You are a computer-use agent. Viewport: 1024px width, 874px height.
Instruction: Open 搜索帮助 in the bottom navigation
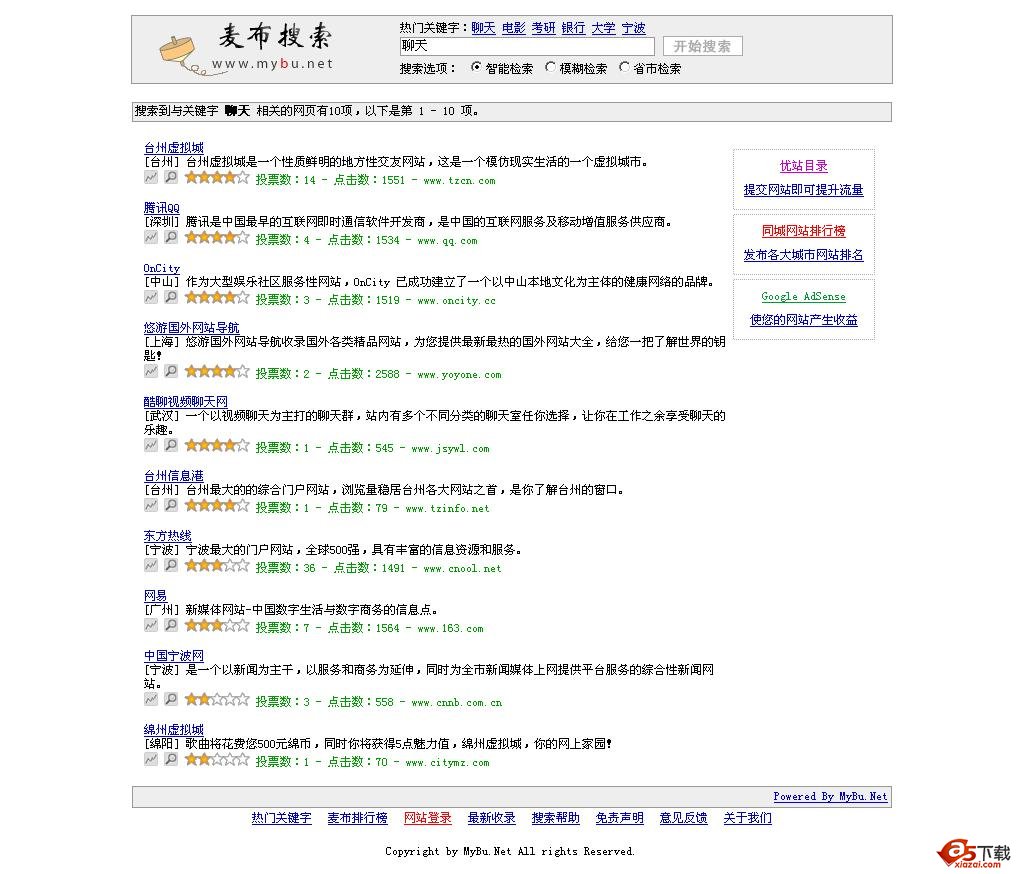point(555,817)
